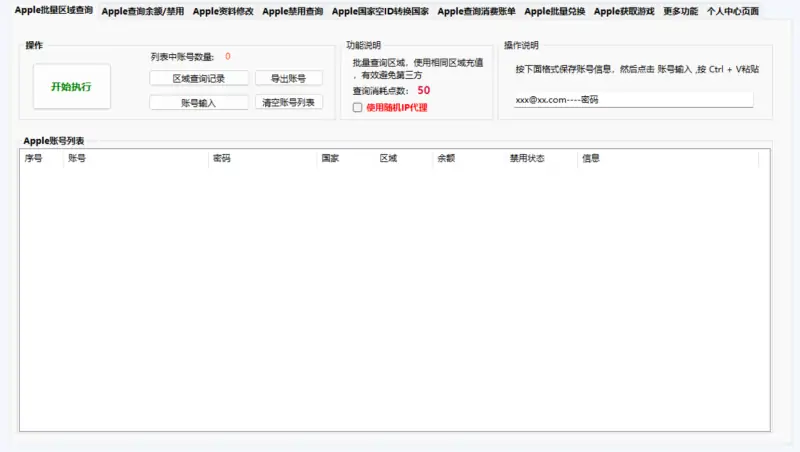Go to Apple国家空ID转换国家 tab
This screenshot has height=452, width=800.
(x=380, y=11)
